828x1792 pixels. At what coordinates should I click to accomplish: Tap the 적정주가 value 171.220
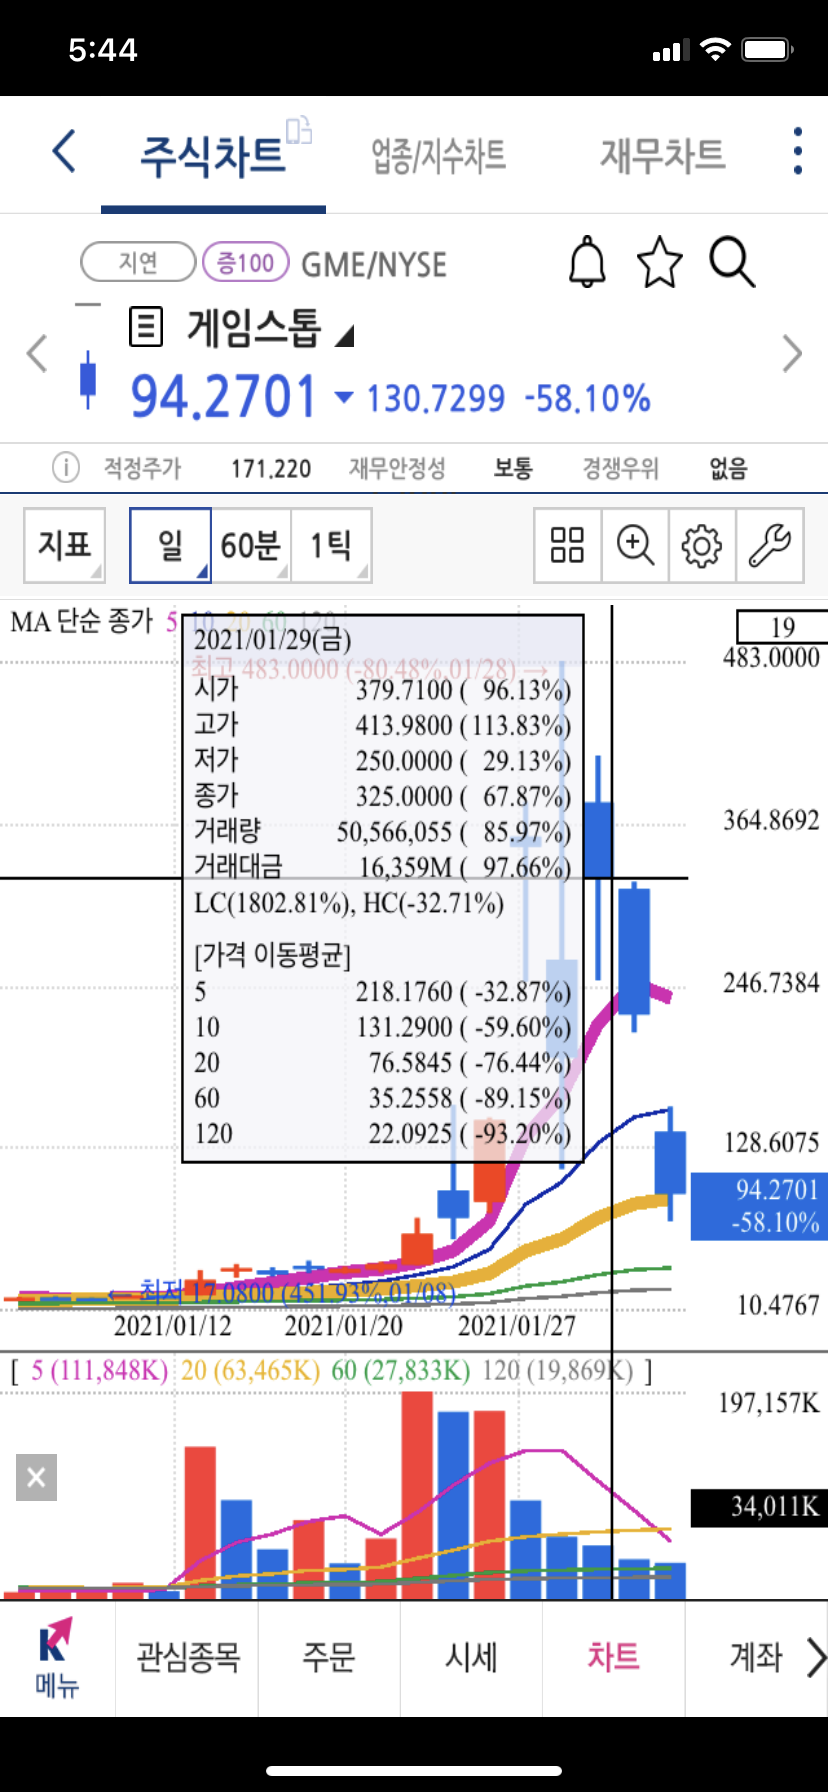(x=271, y=468)
